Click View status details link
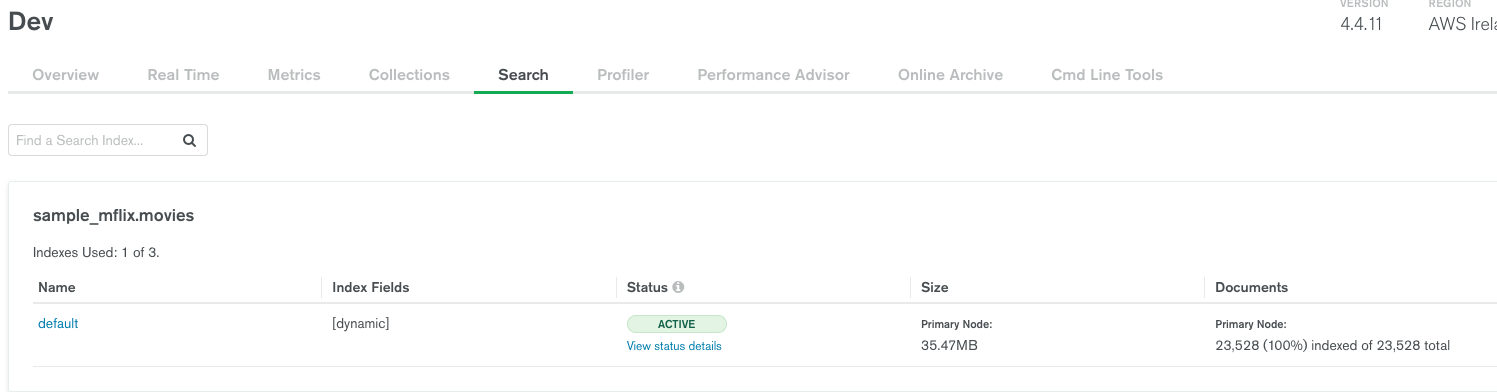The height and width of the screenshot is (392, 1497). coord(674,346)
